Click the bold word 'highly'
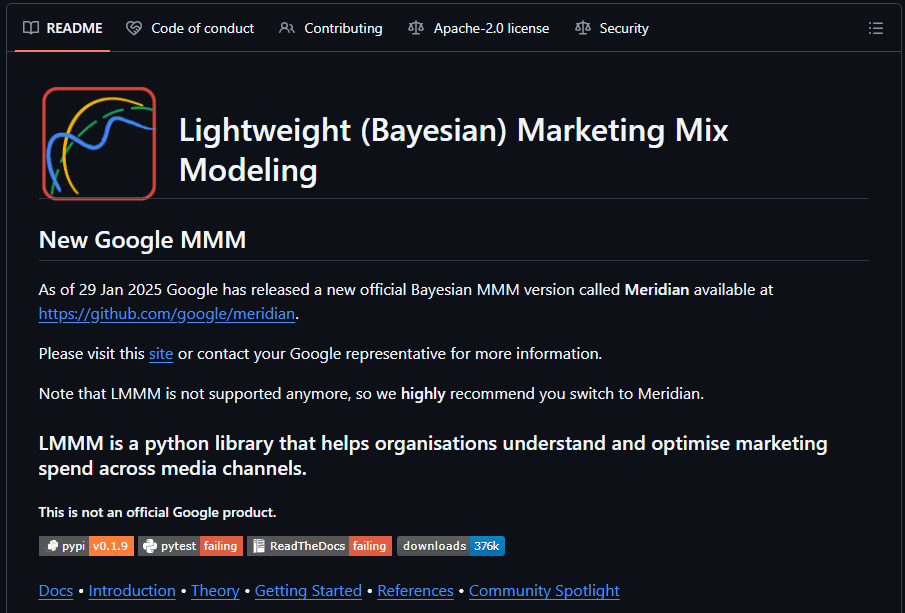The height and width of the screenshot is (613, 905). pyautogui.click(x=423, y=394)
